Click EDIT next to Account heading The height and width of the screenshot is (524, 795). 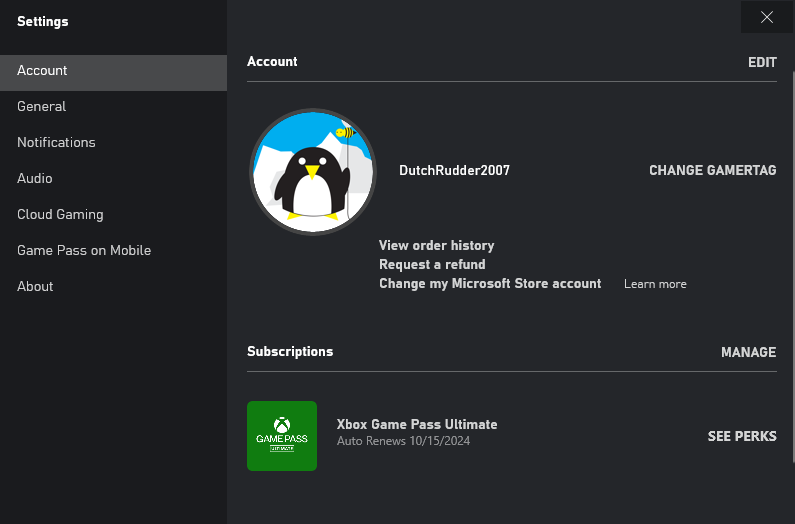[x=762, y=62]
